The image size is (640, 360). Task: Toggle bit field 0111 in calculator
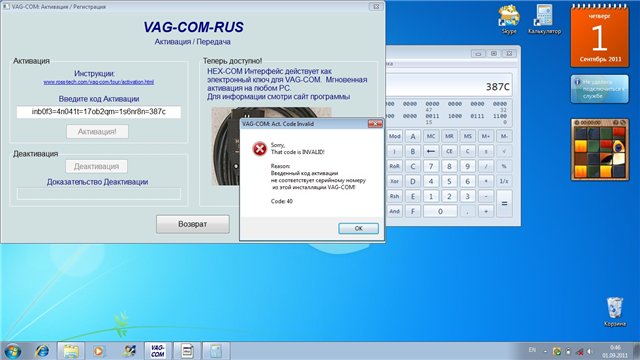(477, 116)
